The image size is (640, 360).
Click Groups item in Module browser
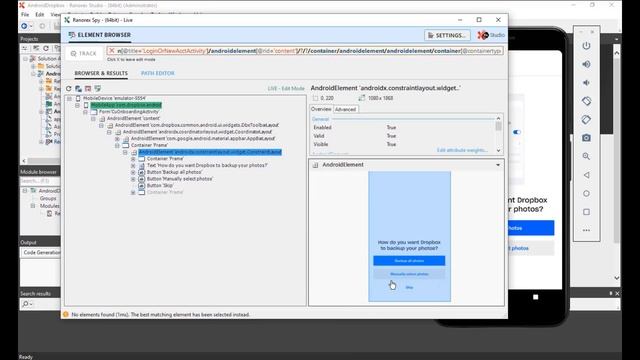[48, 198]
